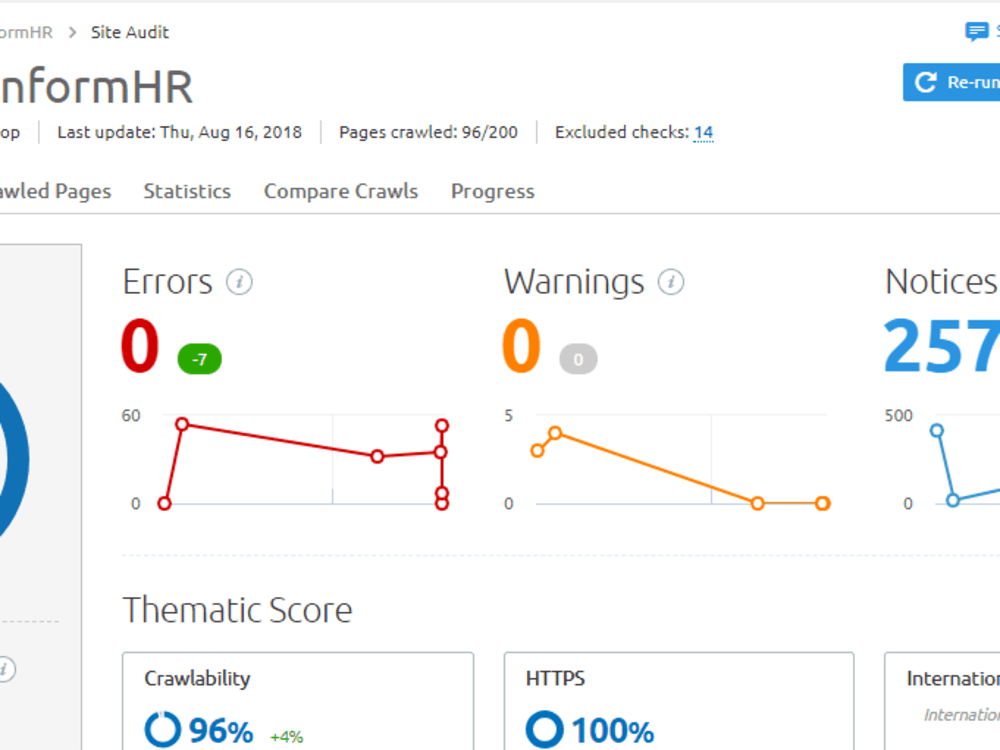The width and height of the screenshot is (1000, 750).
Task: Open the blue Notices count 257
Action: pyautogui.click(x=941, y=346)
